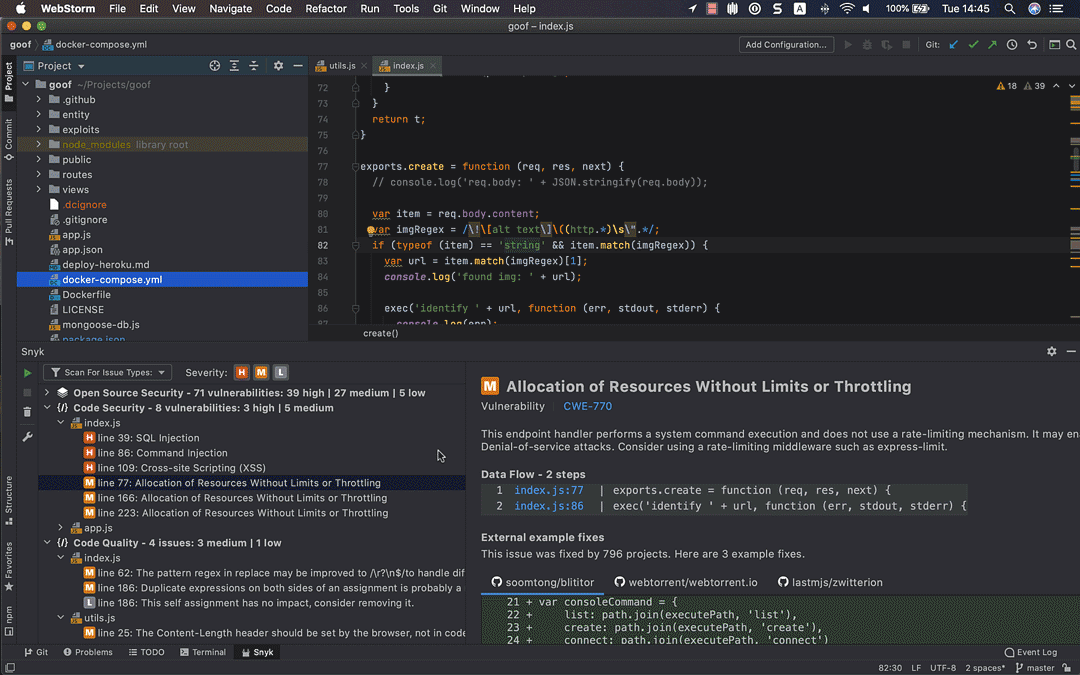Click search everywhere magnifier in toolbar

pos(1071,45)
